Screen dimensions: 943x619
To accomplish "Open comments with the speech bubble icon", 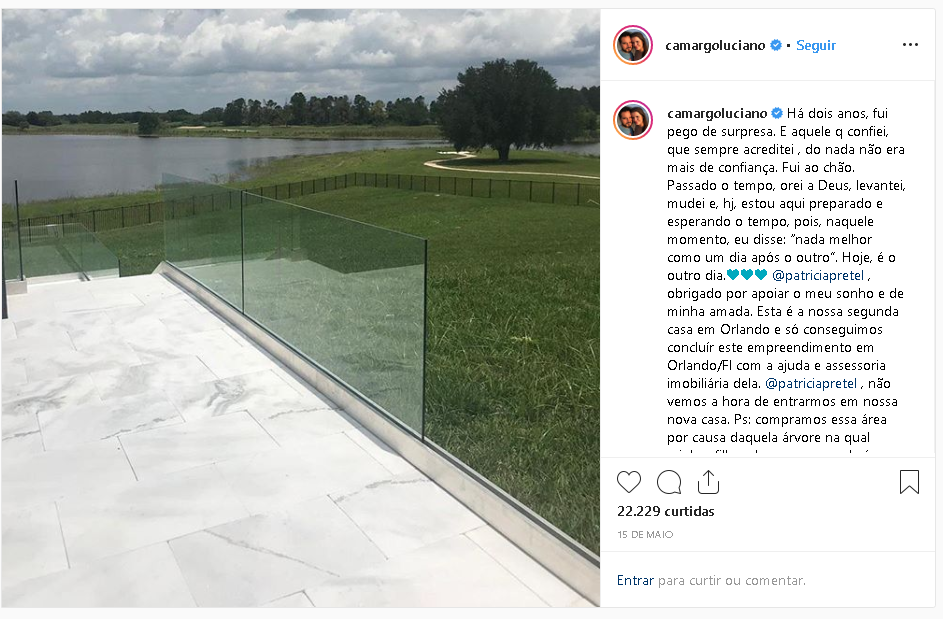I will 669,482.
